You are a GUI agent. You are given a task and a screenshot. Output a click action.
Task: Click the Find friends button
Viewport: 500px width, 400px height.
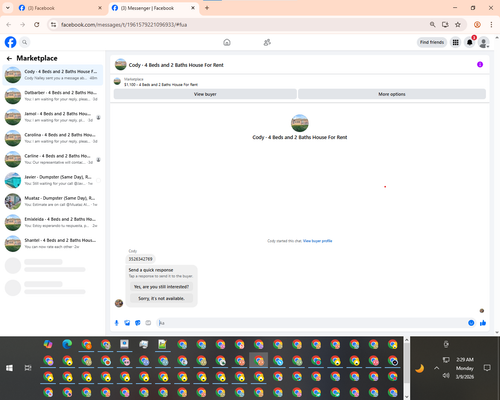click(x=432, y=42)
